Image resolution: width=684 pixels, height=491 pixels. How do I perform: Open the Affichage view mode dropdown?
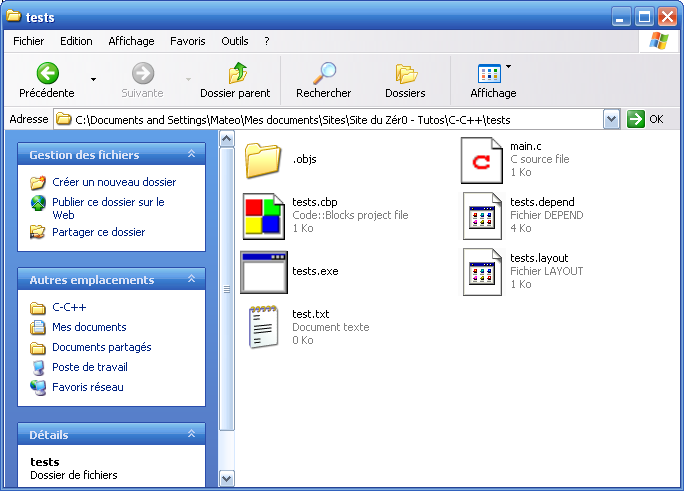coord(508,68)
